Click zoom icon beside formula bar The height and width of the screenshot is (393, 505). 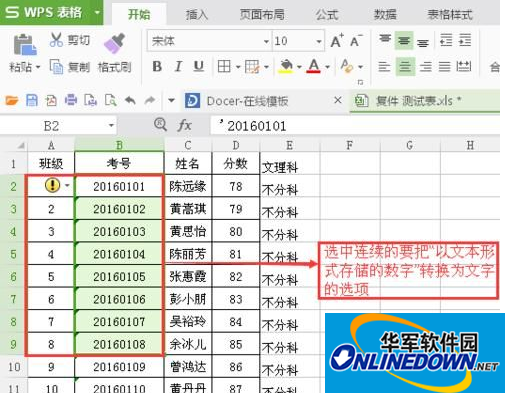click(160, 125)
